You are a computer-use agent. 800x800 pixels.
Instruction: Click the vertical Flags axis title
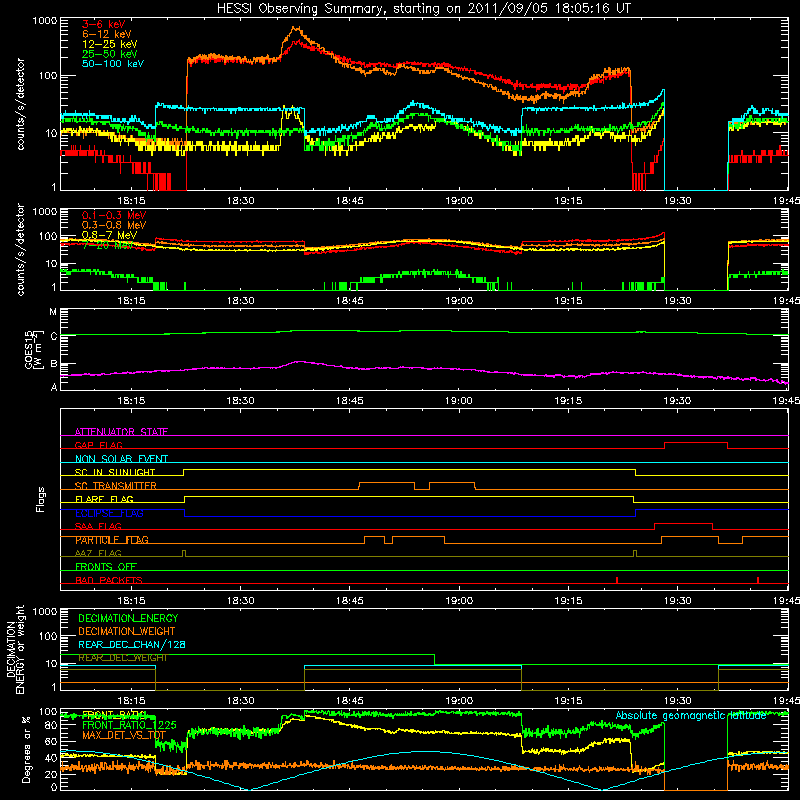pos(41,499)
